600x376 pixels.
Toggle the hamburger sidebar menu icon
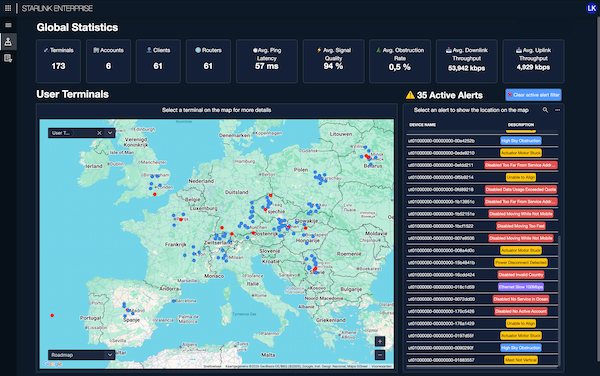[8, 25]
